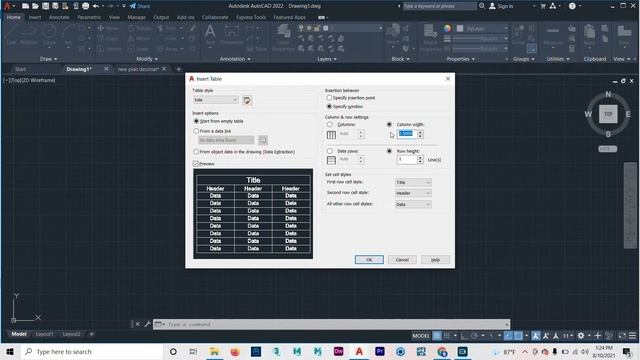The width and height of the screenshot is (640, 360).
Task: Open the Parametric ribbon tab
Action: [89, 18]
